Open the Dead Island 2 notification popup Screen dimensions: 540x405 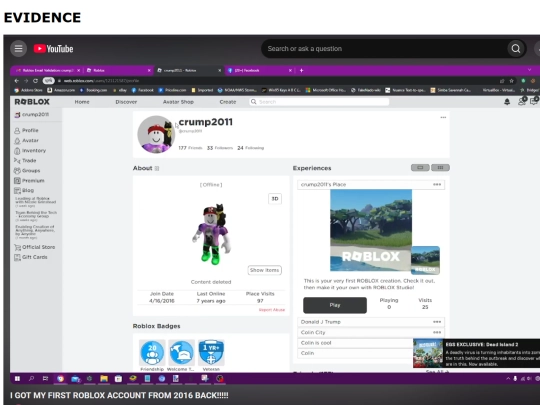pos(477,353)
